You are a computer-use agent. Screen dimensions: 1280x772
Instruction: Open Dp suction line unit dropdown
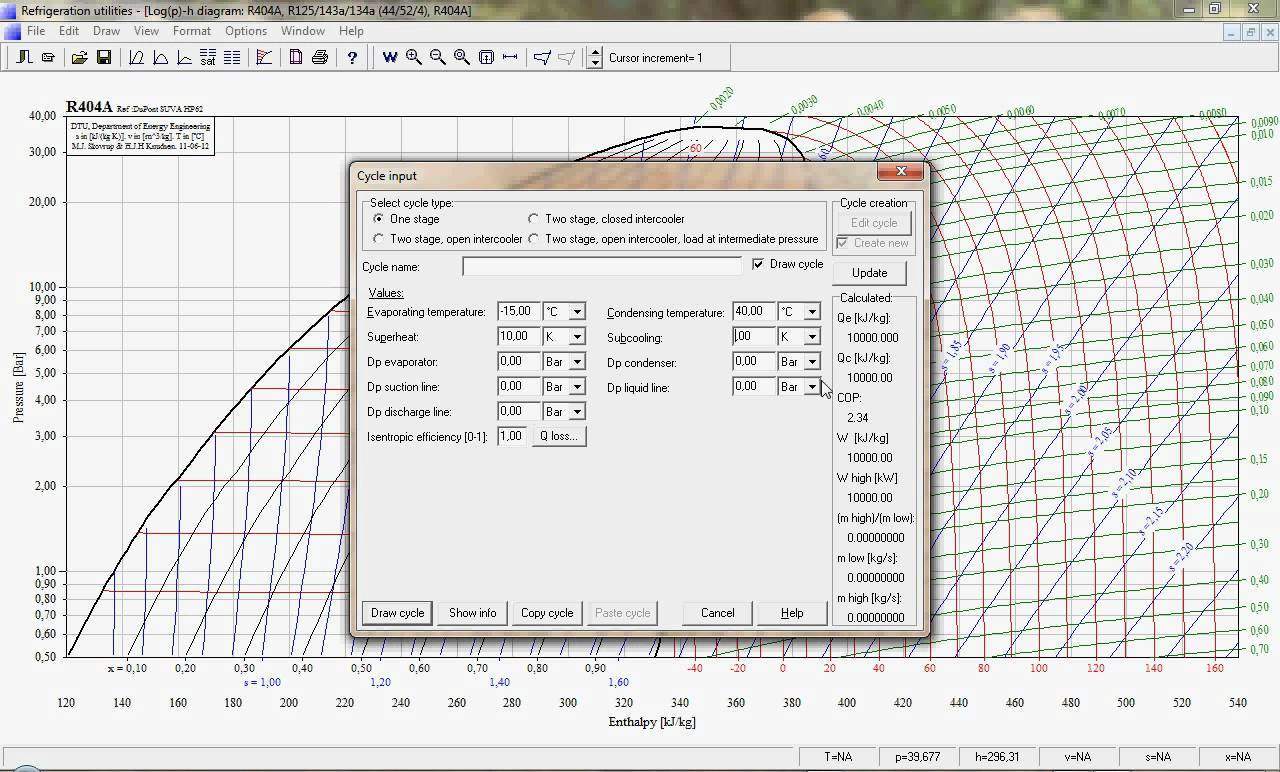tap(577, 387)
